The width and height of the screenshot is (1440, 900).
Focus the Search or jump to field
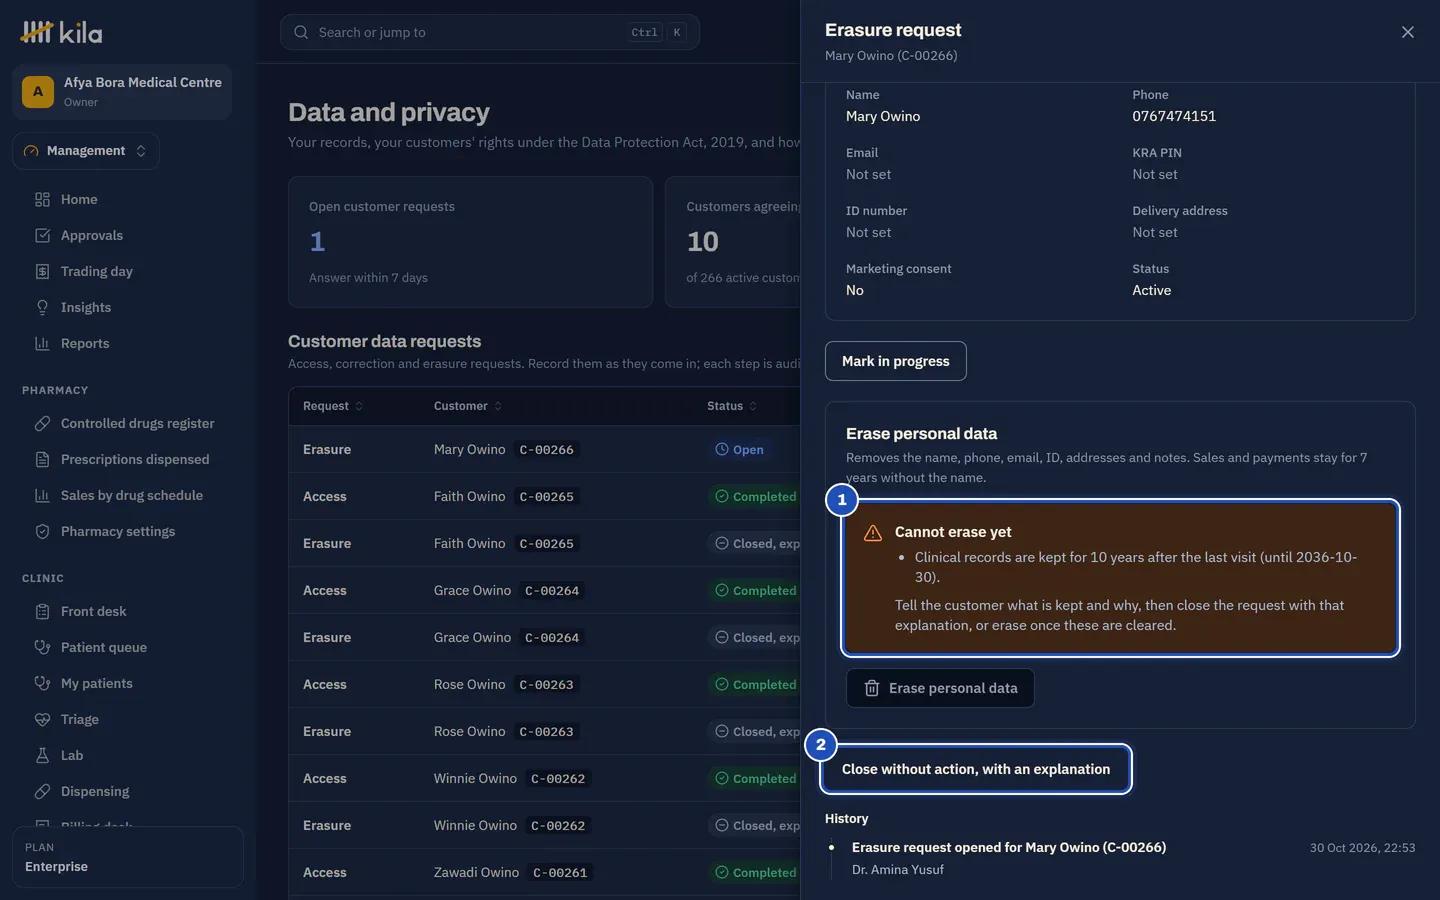490,32
